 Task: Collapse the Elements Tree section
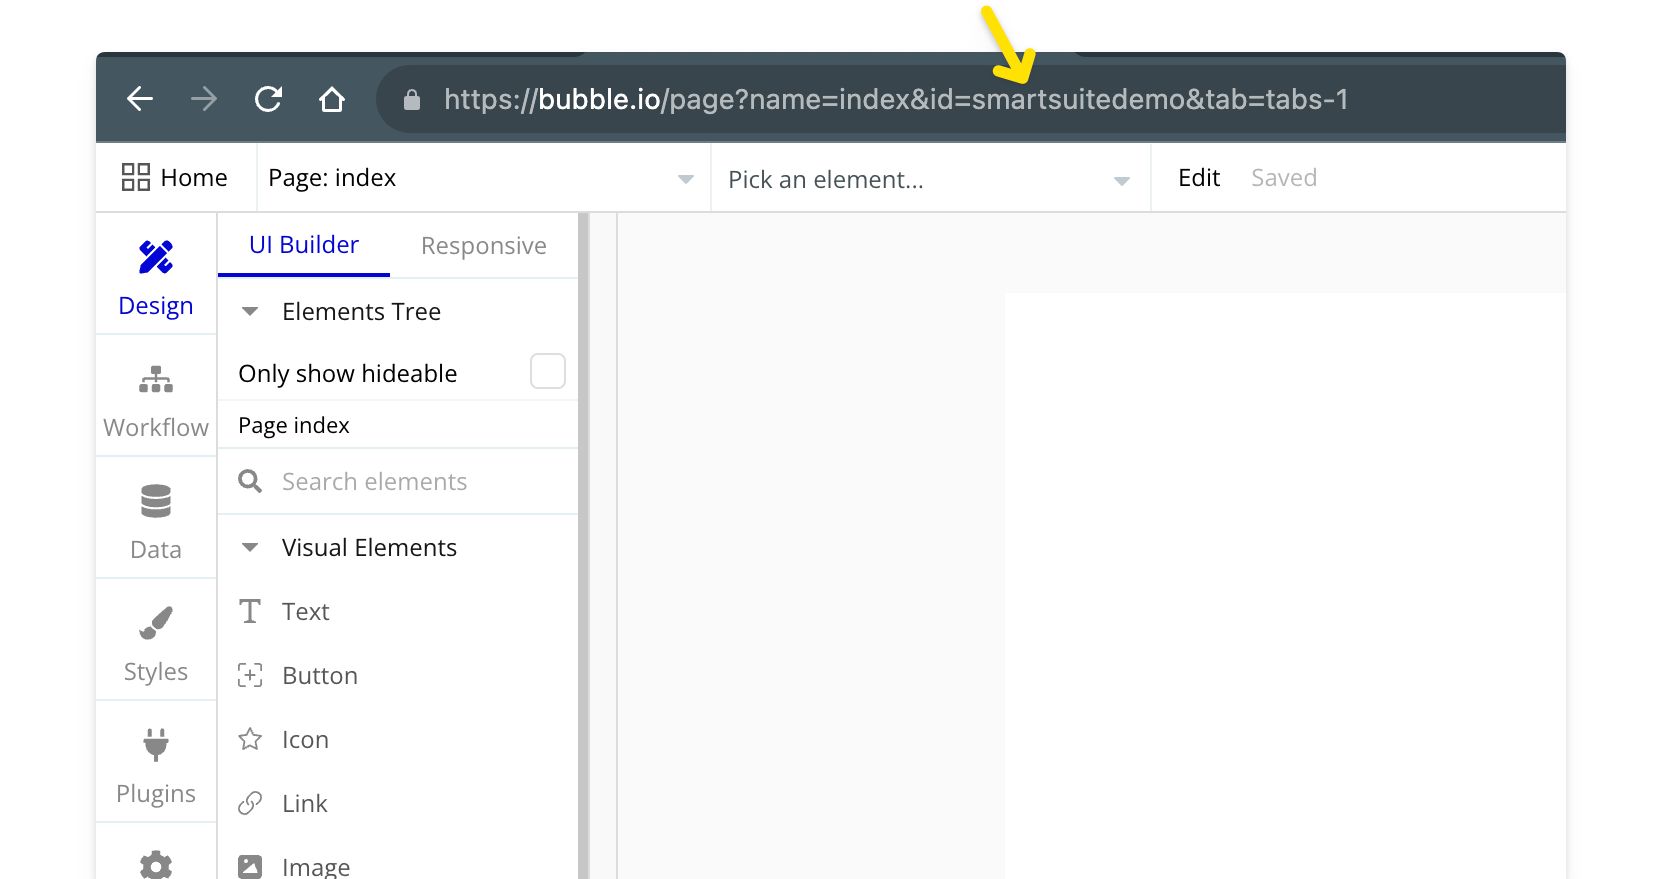[251, 312]
